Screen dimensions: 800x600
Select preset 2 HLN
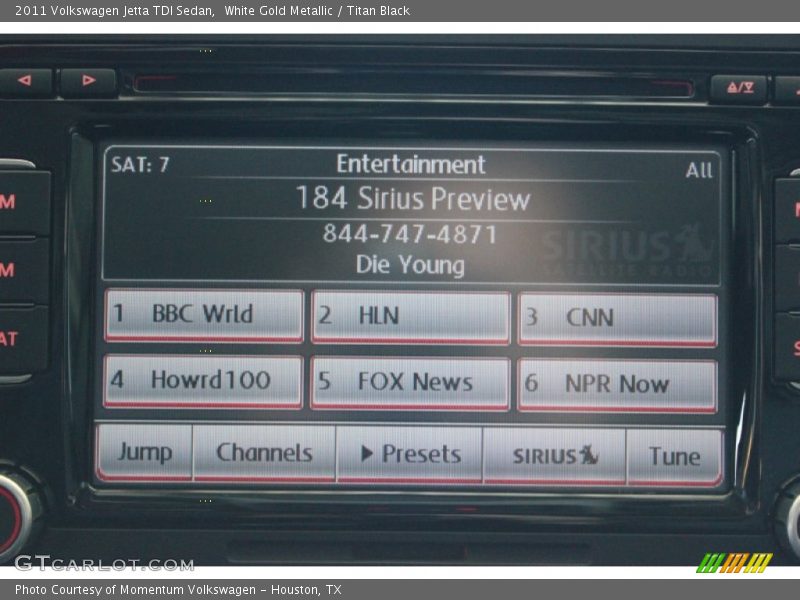[411, 317]
